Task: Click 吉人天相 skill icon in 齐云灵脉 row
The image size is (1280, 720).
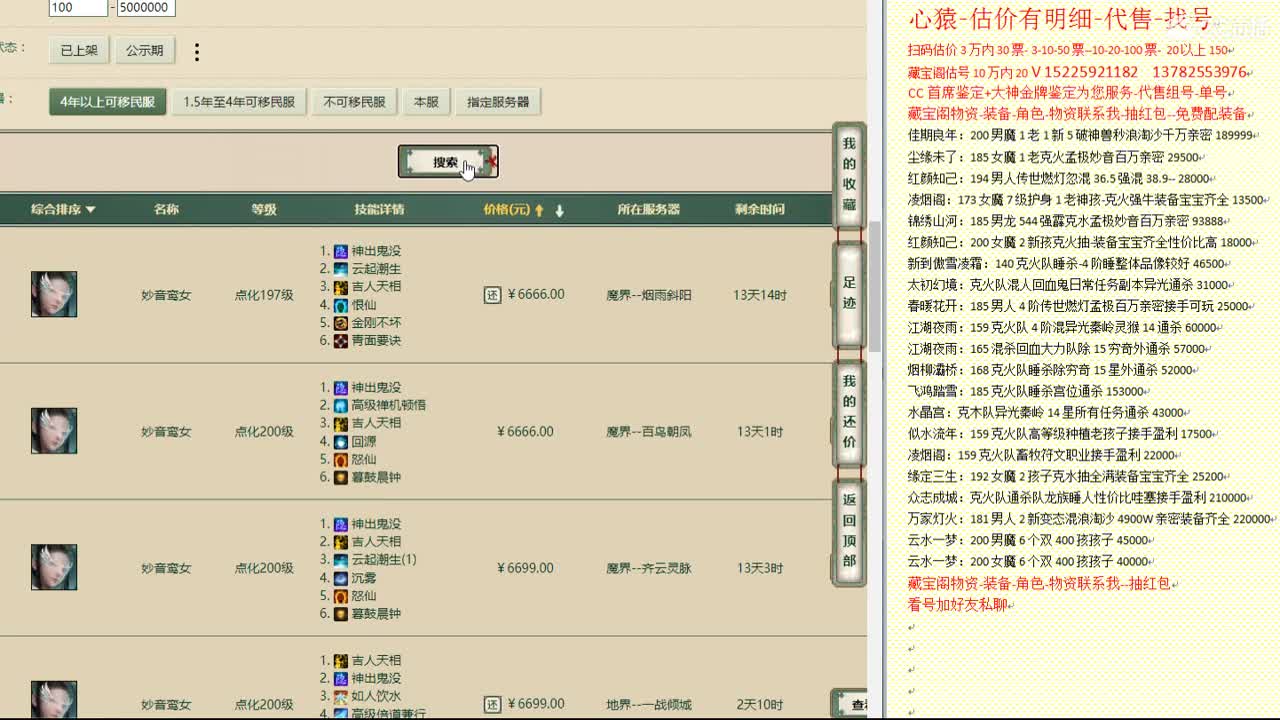Action: [x=340, y=542]
